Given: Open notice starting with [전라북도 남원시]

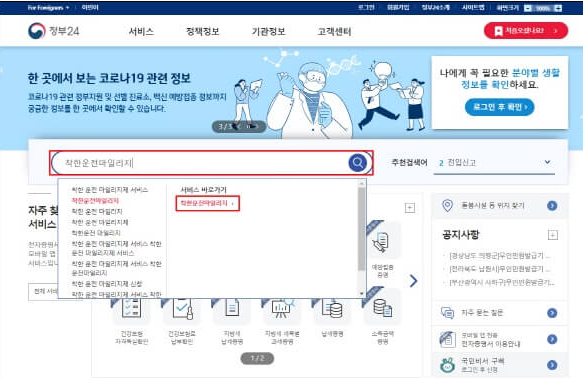Looking at the screenshot, I should [500, 269].
